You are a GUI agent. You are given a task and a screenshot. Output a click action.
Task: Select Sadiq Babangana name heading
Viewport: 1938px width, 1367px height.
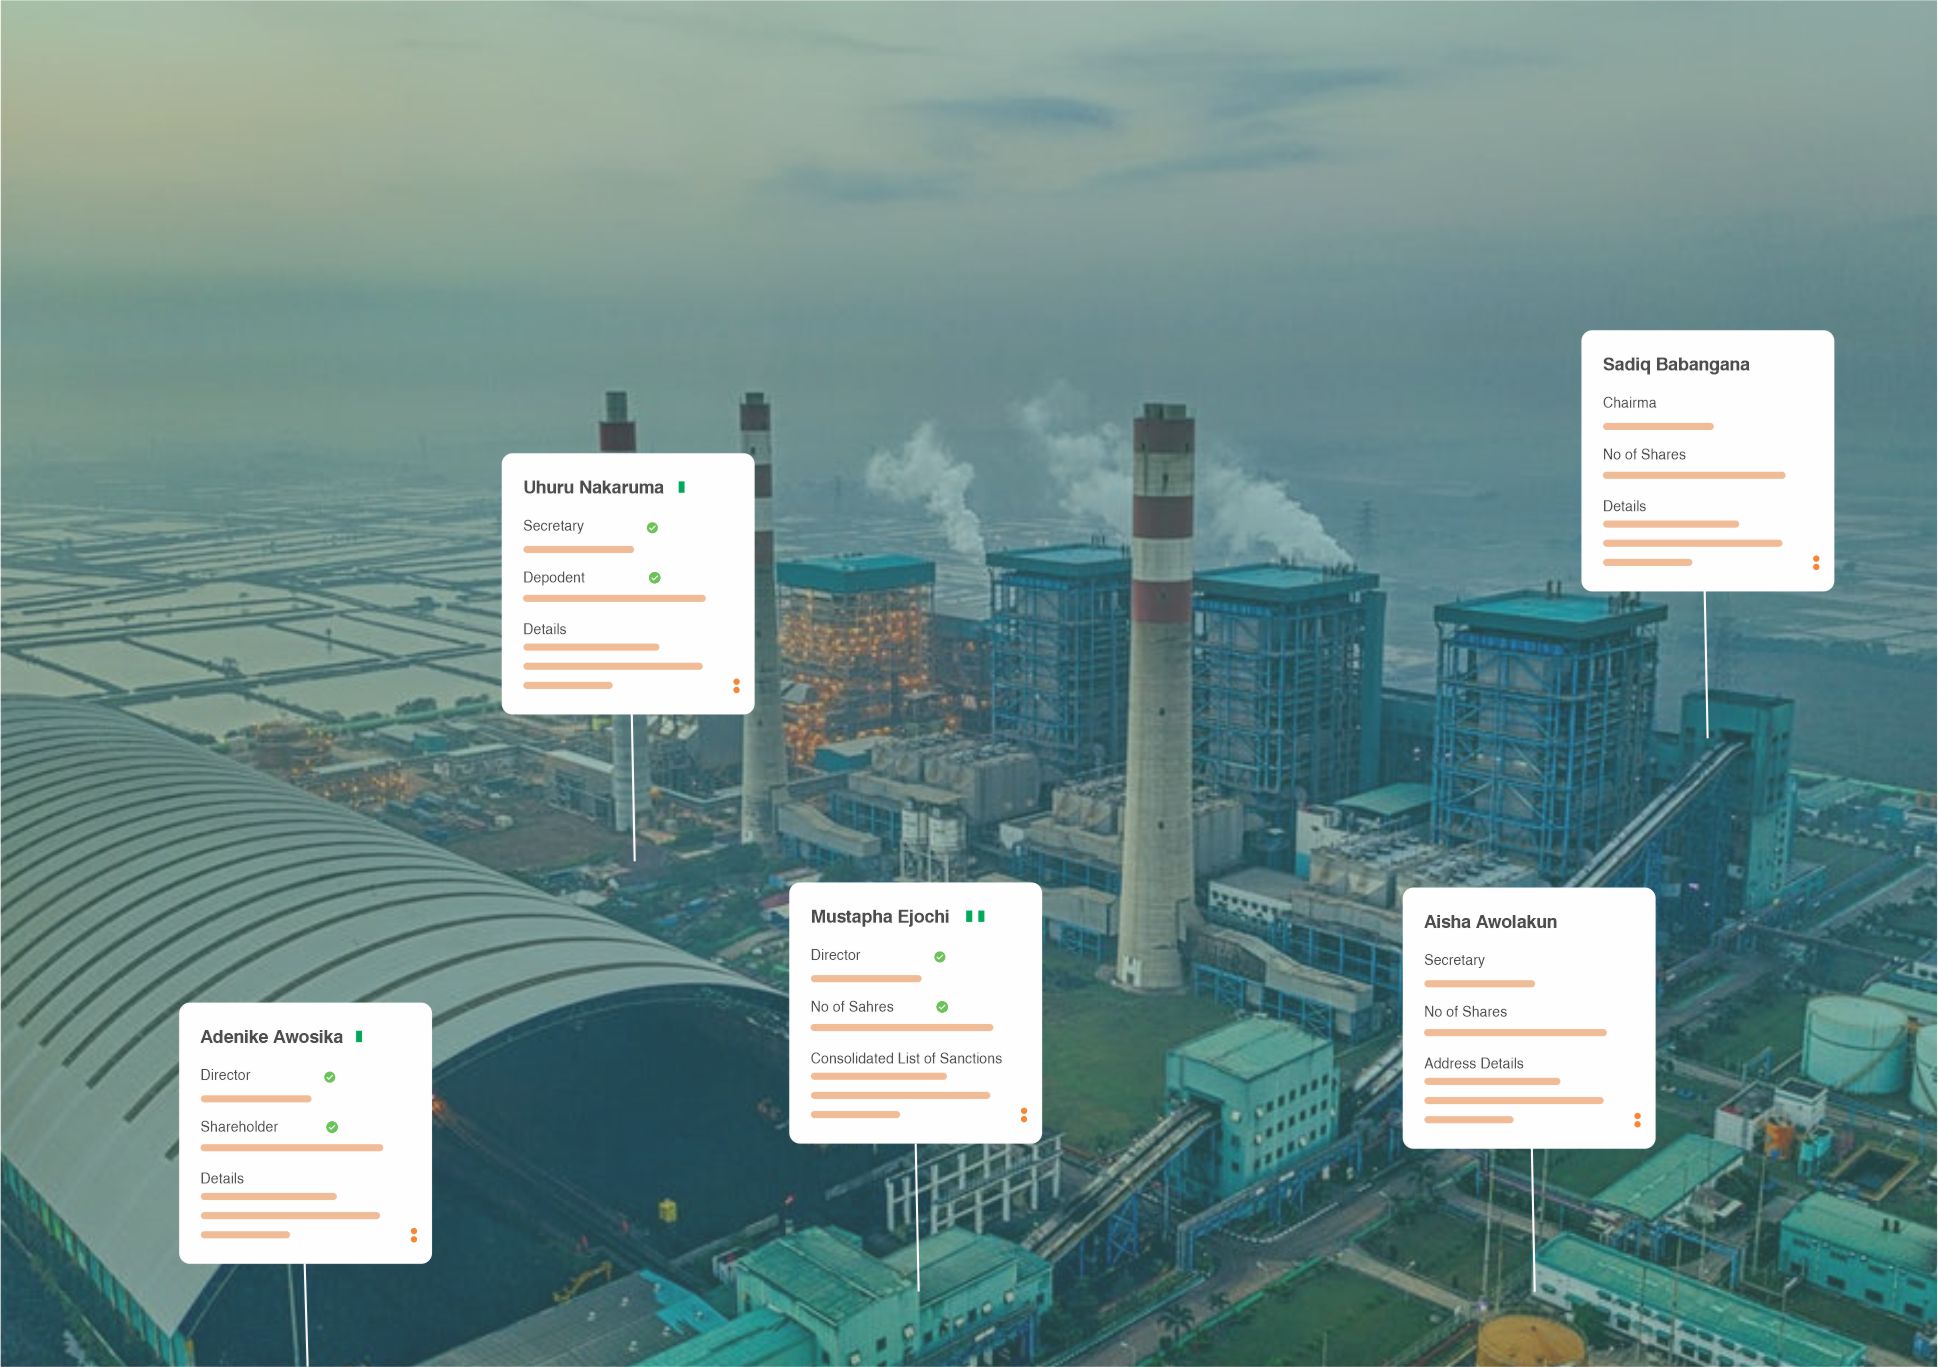1675,364
